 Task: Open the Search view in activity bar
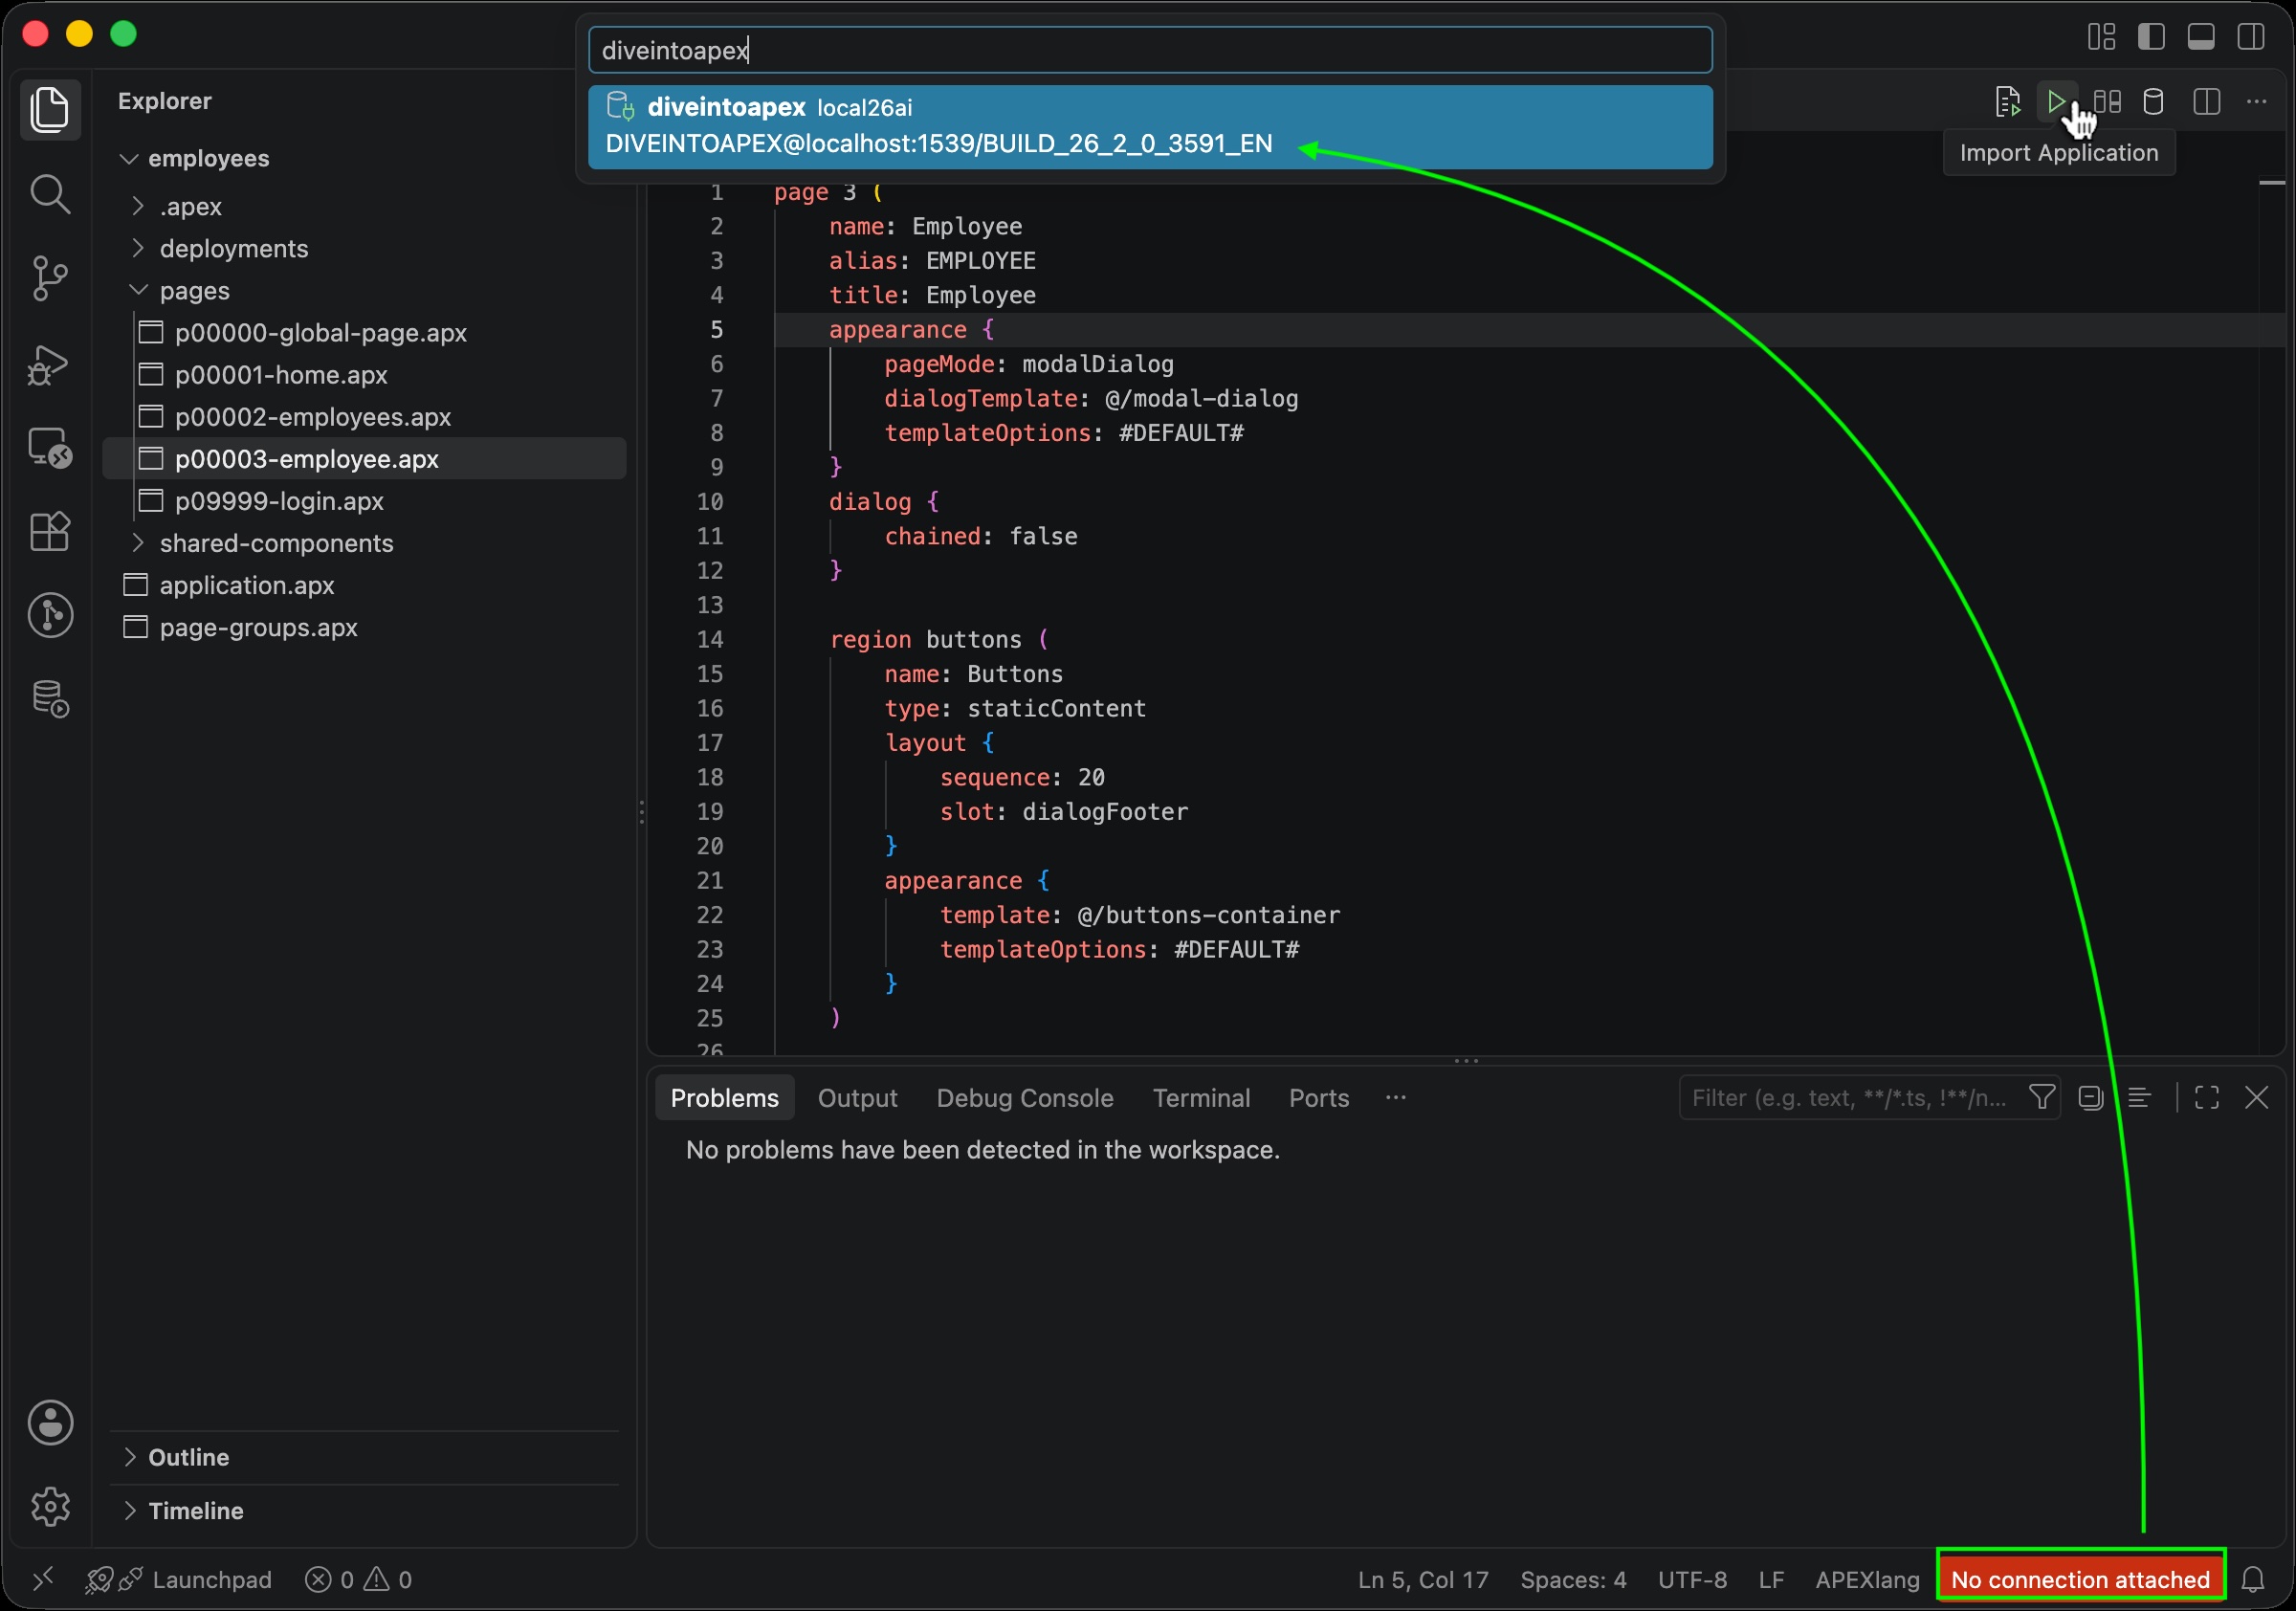point(50,194)
